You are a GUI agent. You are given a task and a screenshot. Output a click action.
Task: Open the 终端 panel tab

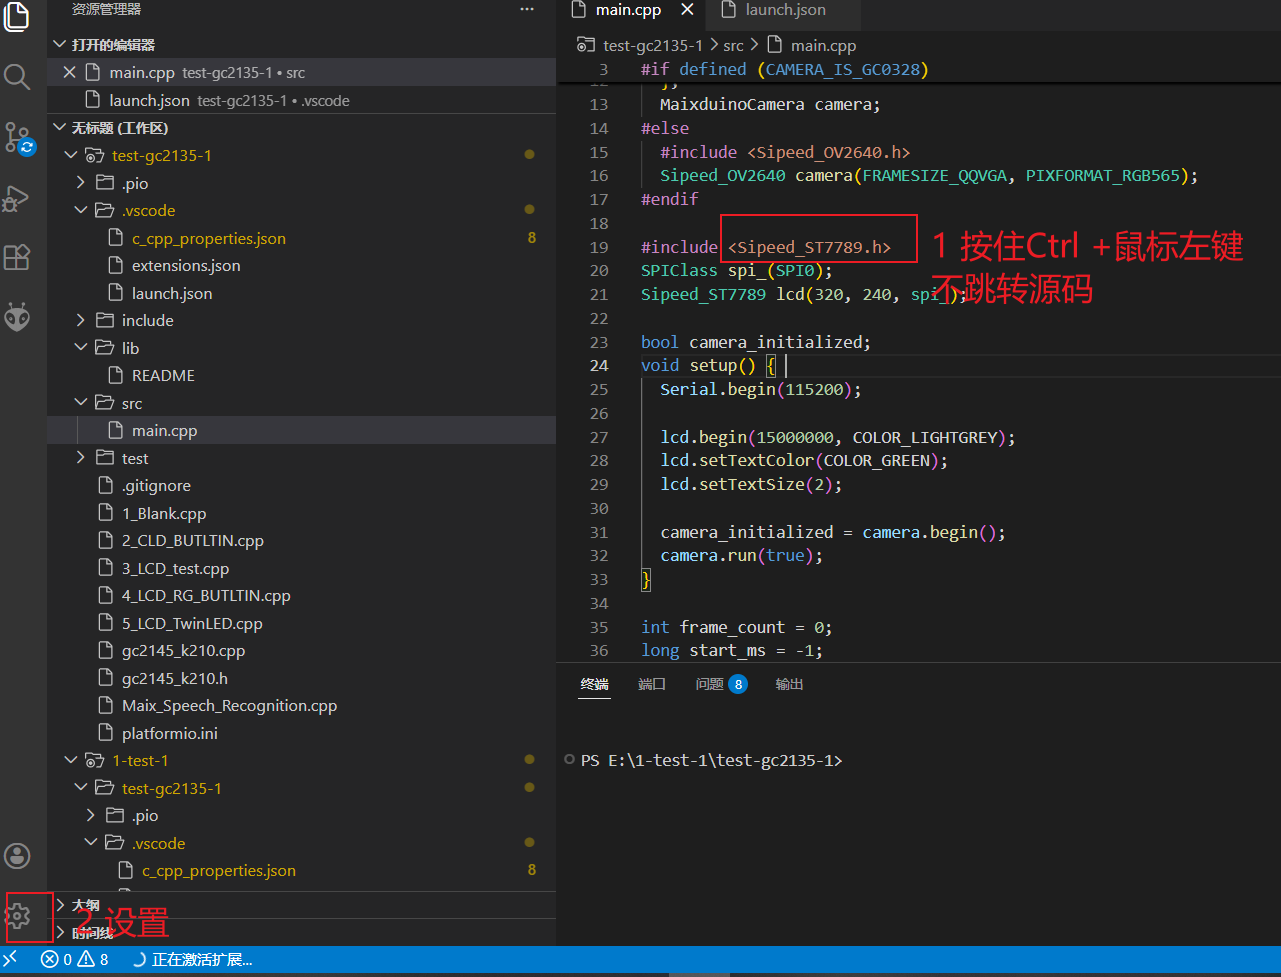pyautogui.click(x=595, y=684)
